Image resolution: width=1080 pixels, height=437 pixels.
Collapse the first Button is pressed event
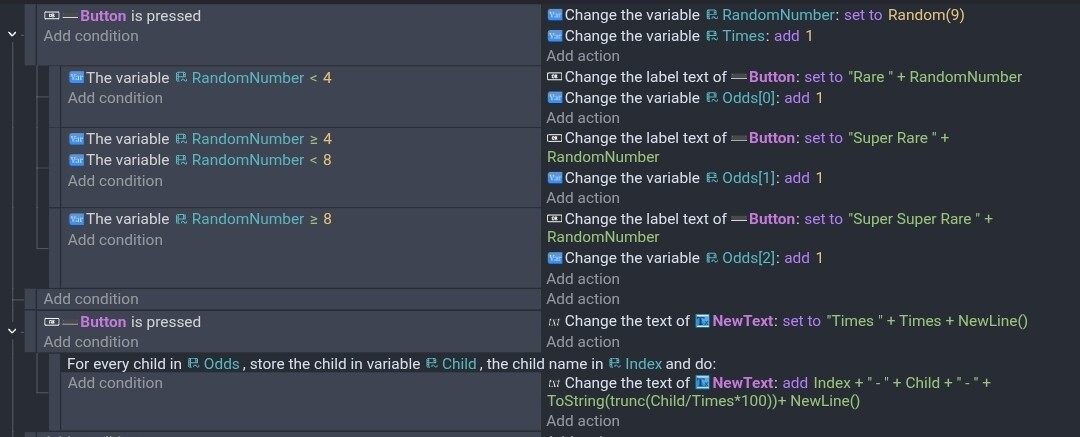pos(11,34)
